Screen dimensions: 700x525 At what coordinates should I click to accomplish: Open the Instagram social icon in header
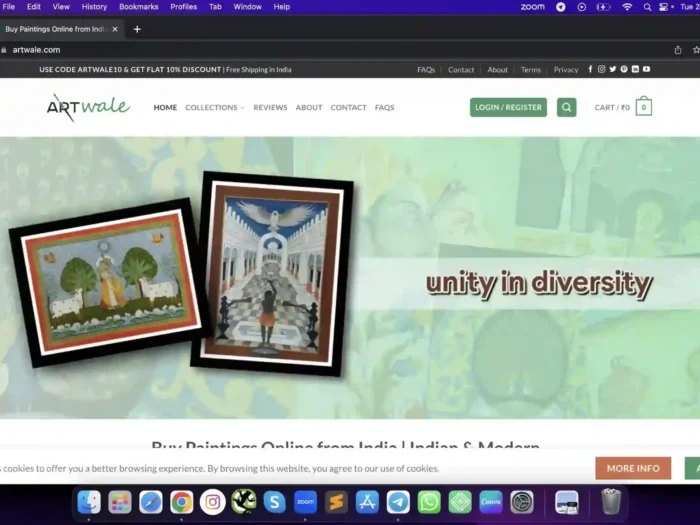tap(601, 69)
